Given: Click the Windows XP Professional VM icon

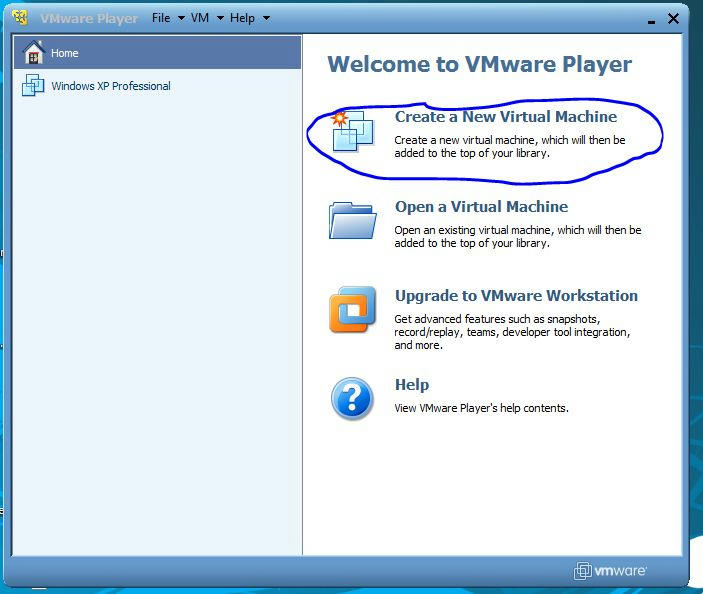Looking at the screenshot, I should click(x=33, y=85).
